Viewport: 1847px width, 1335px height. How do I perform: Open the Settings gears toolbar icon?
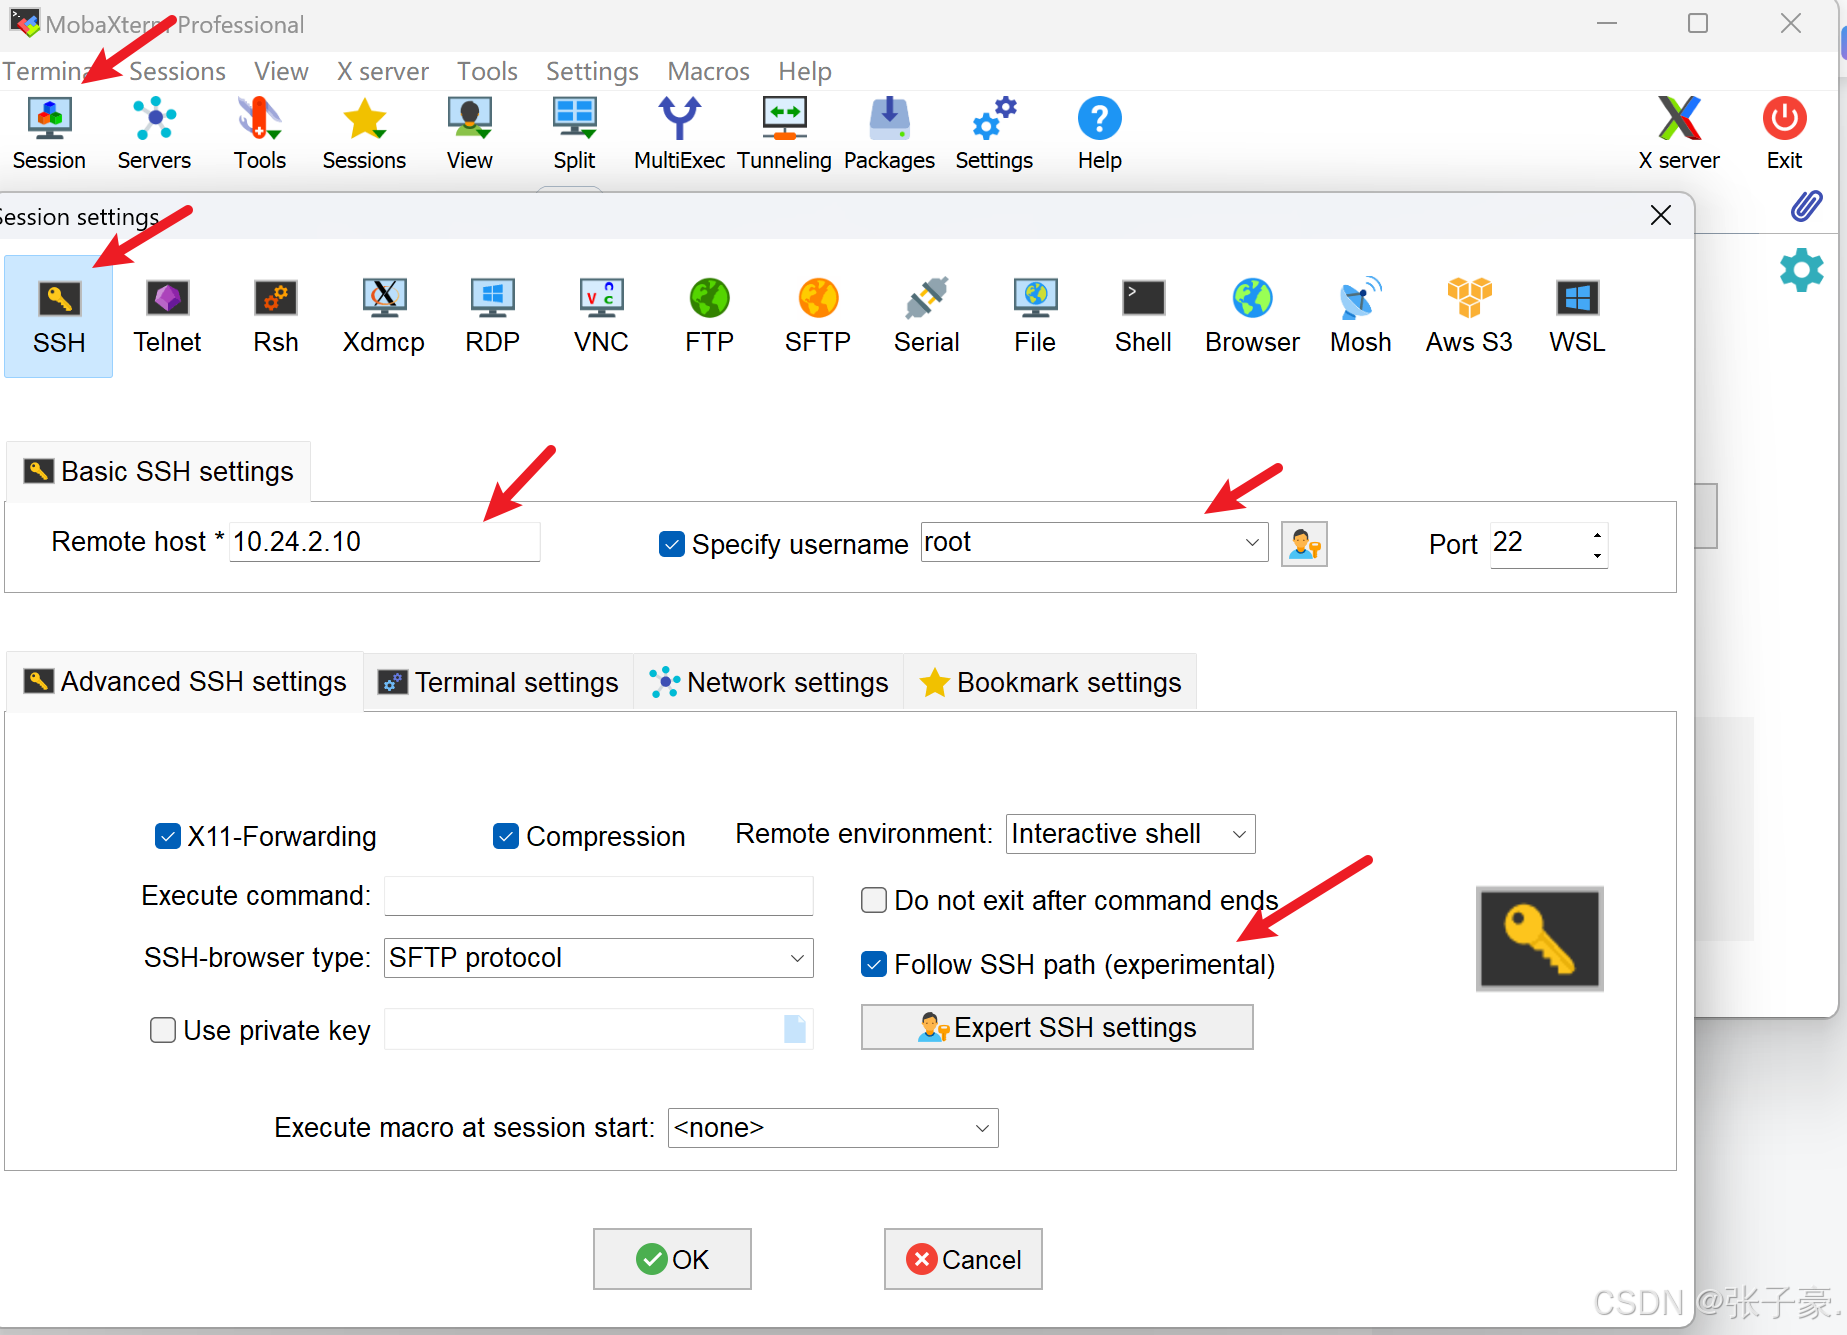(994, 134)
